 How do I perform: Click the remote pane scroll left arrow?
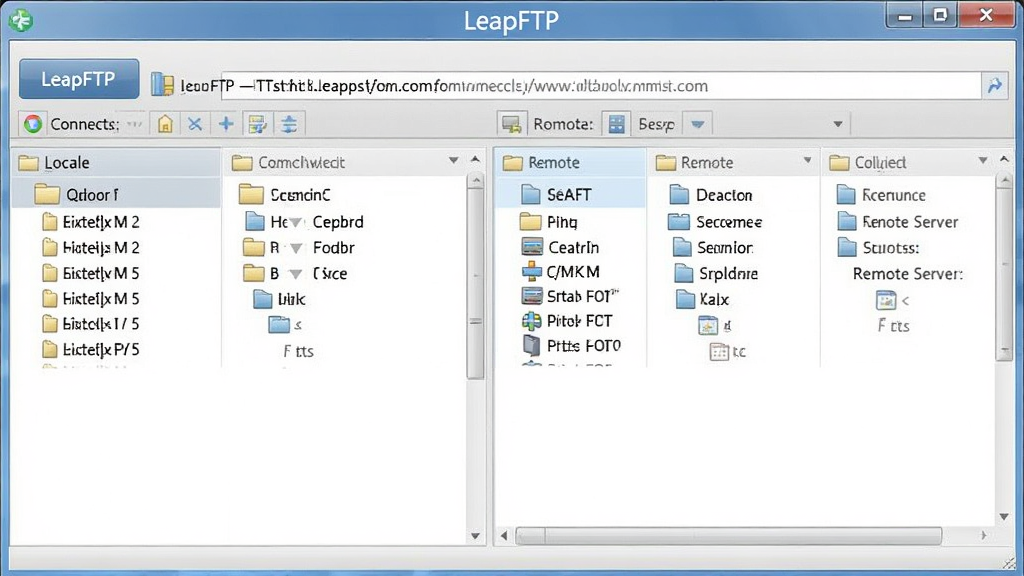[504, 536]
